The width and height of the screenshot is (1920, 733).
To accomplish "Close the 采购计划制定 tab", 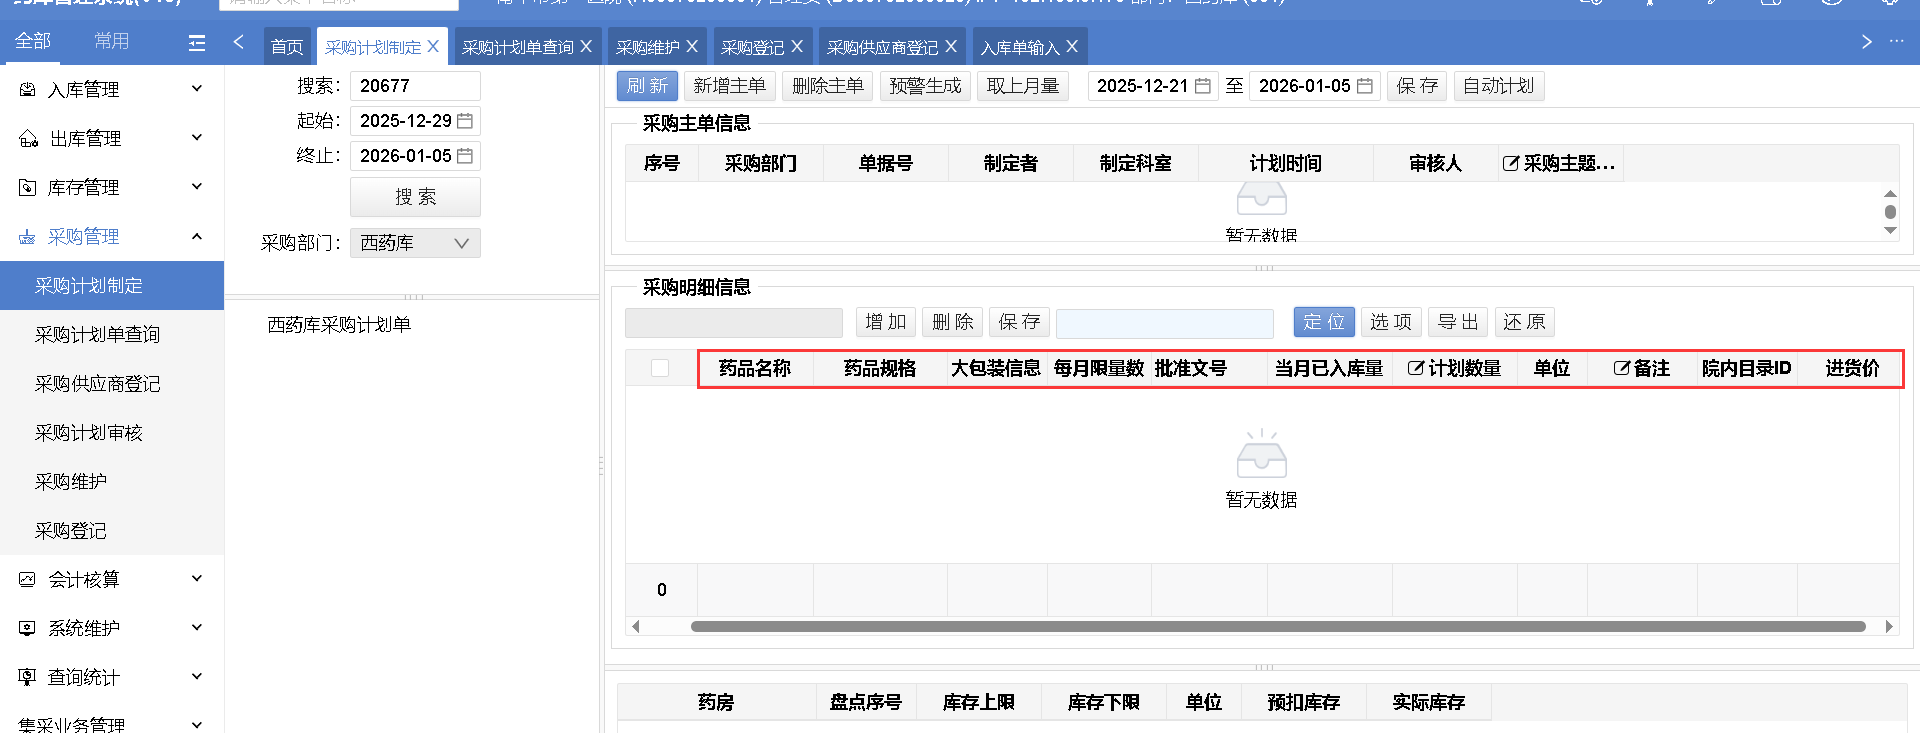I will tap(433, 46).
